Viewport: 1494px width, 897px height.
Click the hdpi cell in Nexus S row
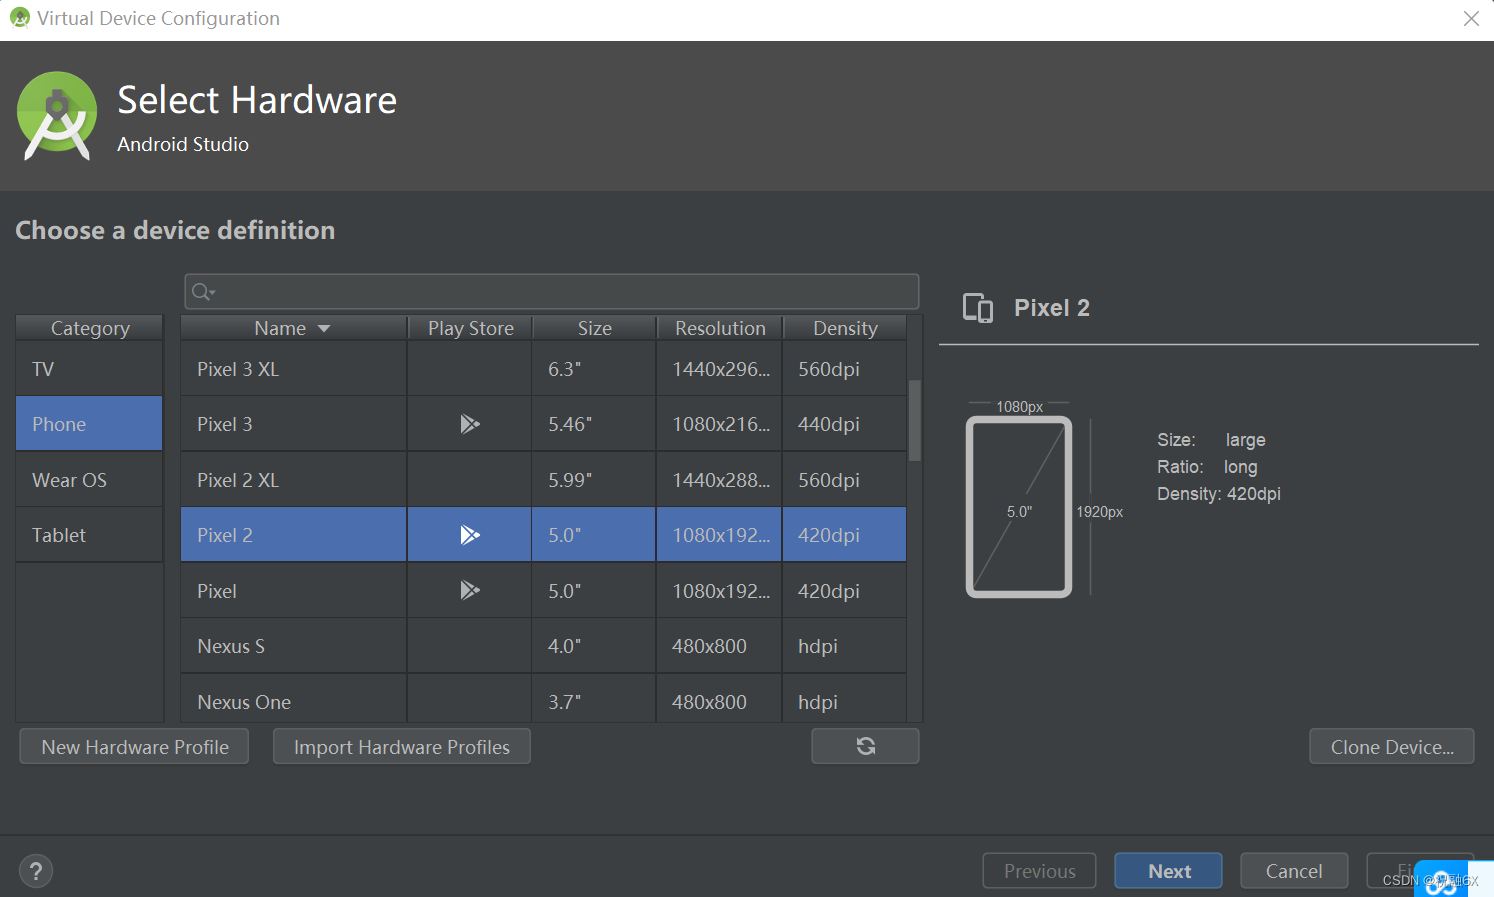click(844, 646)
